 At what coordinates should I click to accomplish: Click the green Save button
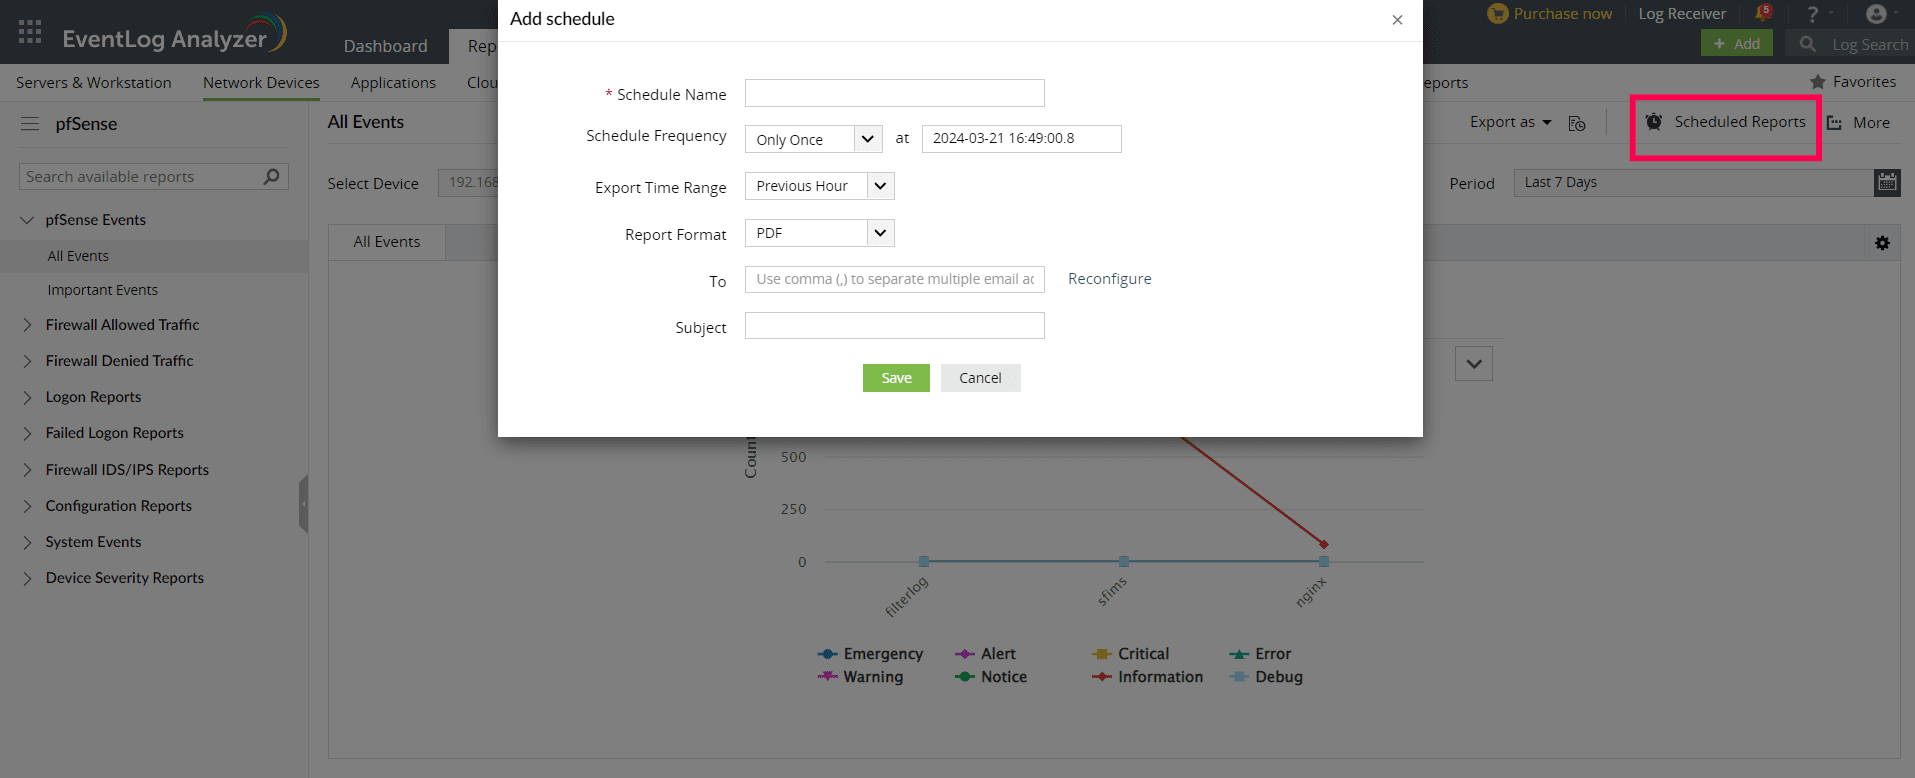896,378
